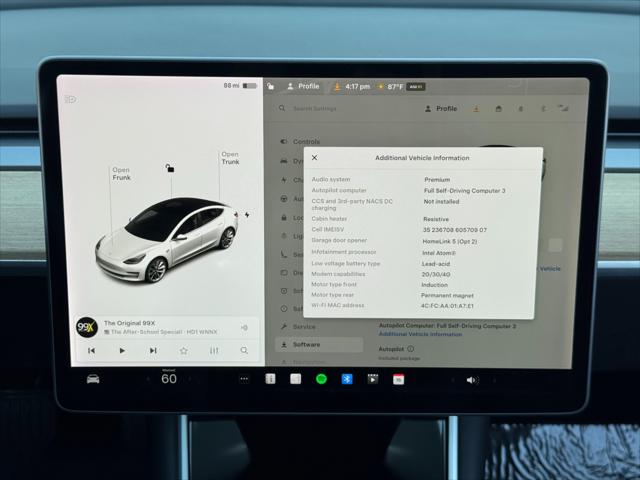Screen dimensions: 640x480
Task: Tap Open Trunk
Action: pyautogui.click(x=230, y=158)
